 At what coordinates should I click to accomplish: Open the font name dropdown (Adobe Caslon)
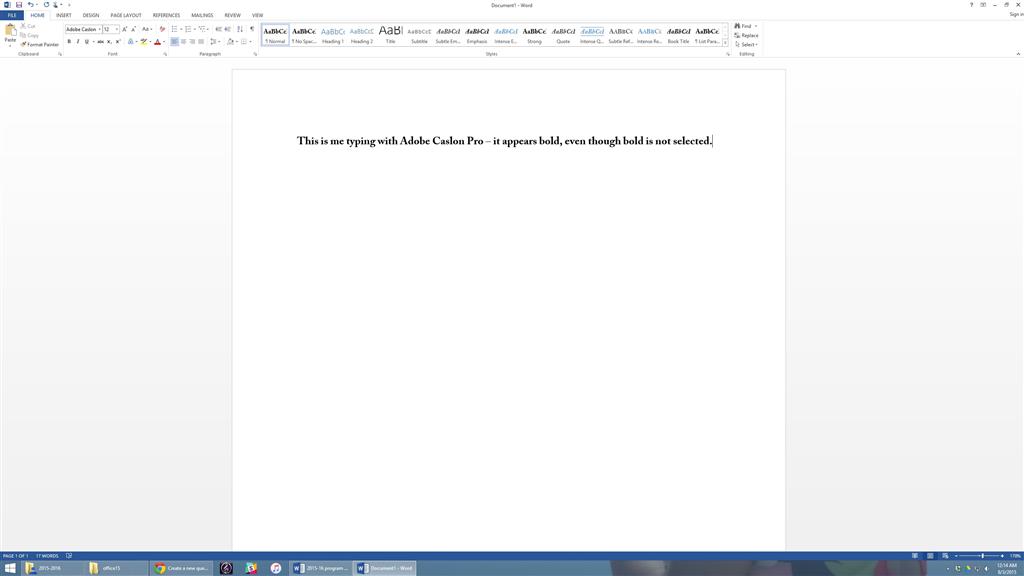coord(99,29)
